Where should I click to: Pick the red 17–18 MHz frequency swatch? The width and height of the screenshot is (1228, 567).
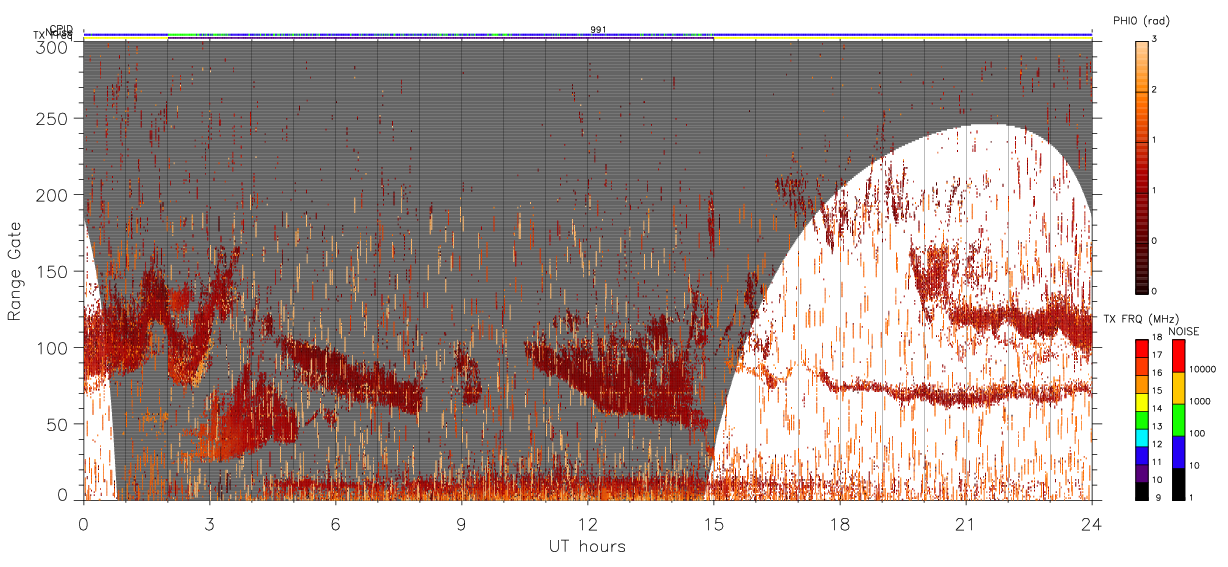[x=1143, y=349]
